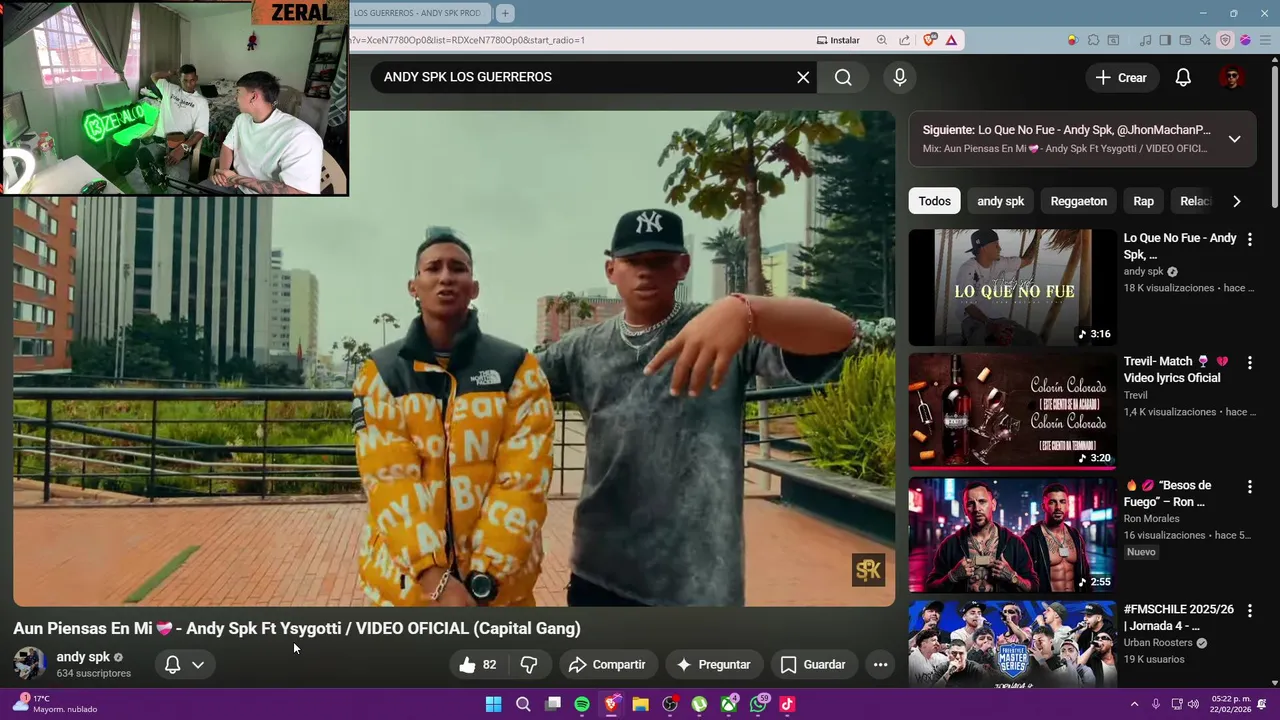Open the account avatar menu
1280x720 pixels.
[1232, 77]
